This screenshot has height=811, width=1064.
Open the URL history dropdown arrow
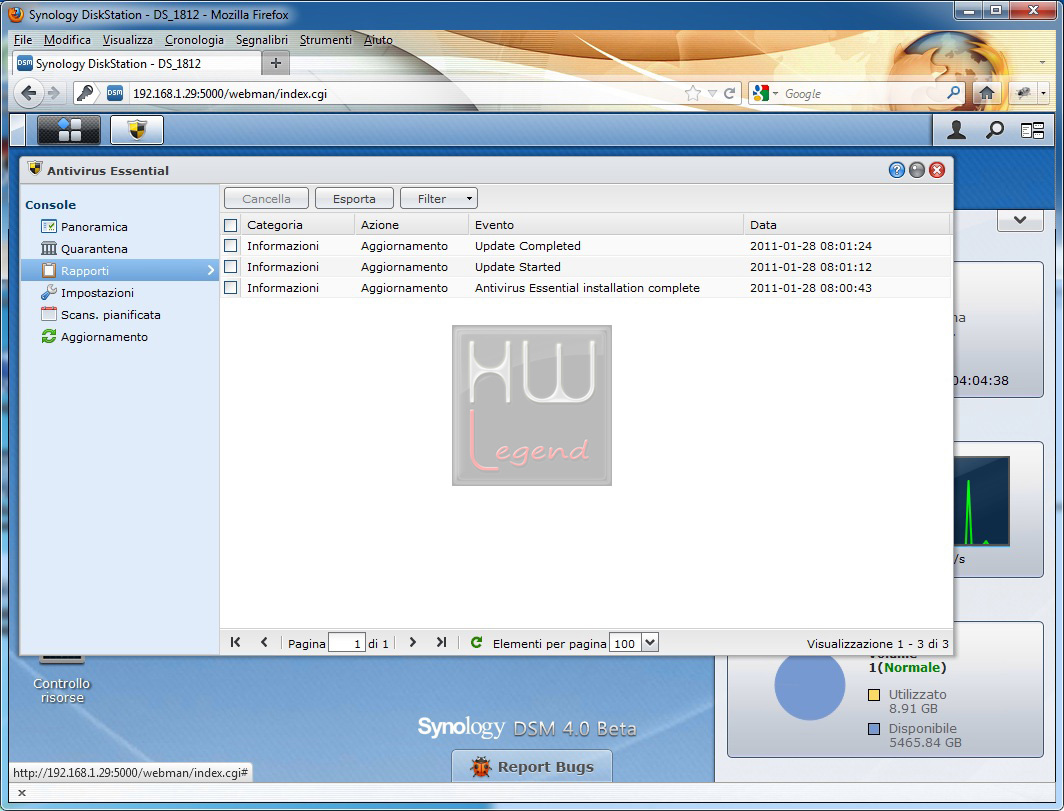(712, 94)
